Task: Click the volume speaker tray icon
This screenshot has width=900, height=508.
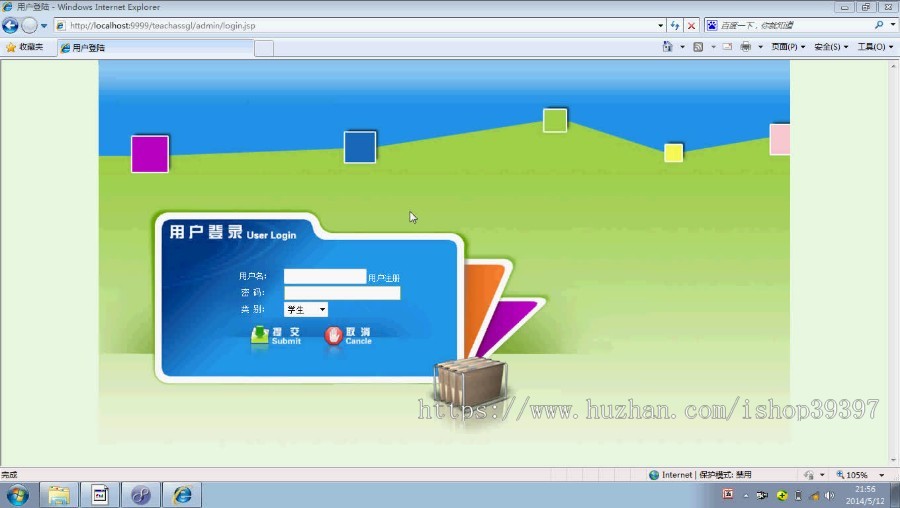Action: click(x=829, y=495)
